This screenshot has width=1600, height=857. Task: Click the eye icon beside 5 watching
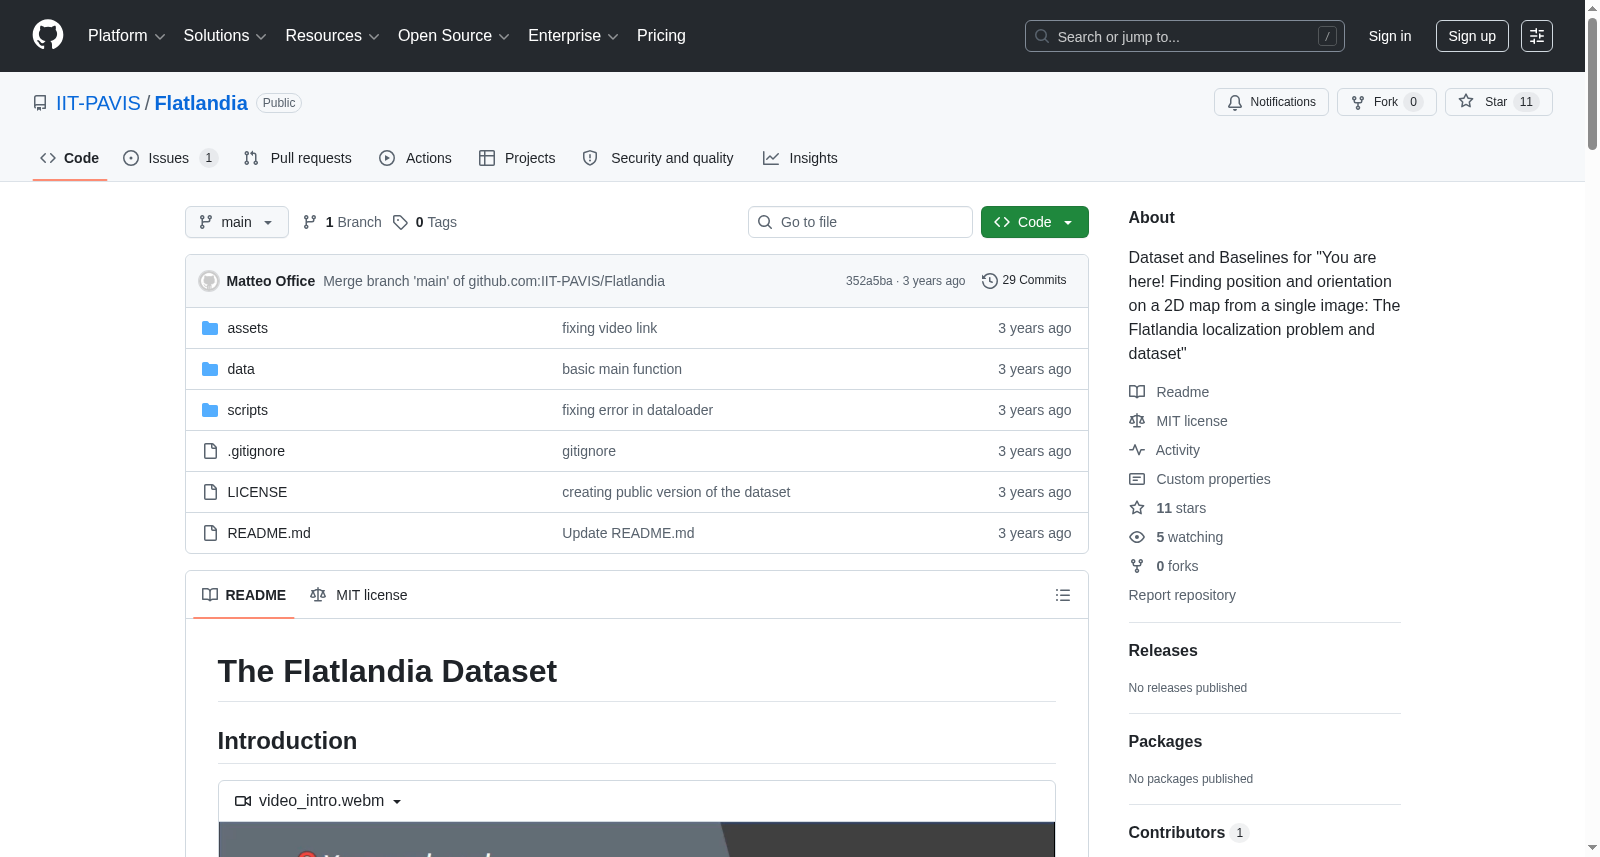[1137, 537]
